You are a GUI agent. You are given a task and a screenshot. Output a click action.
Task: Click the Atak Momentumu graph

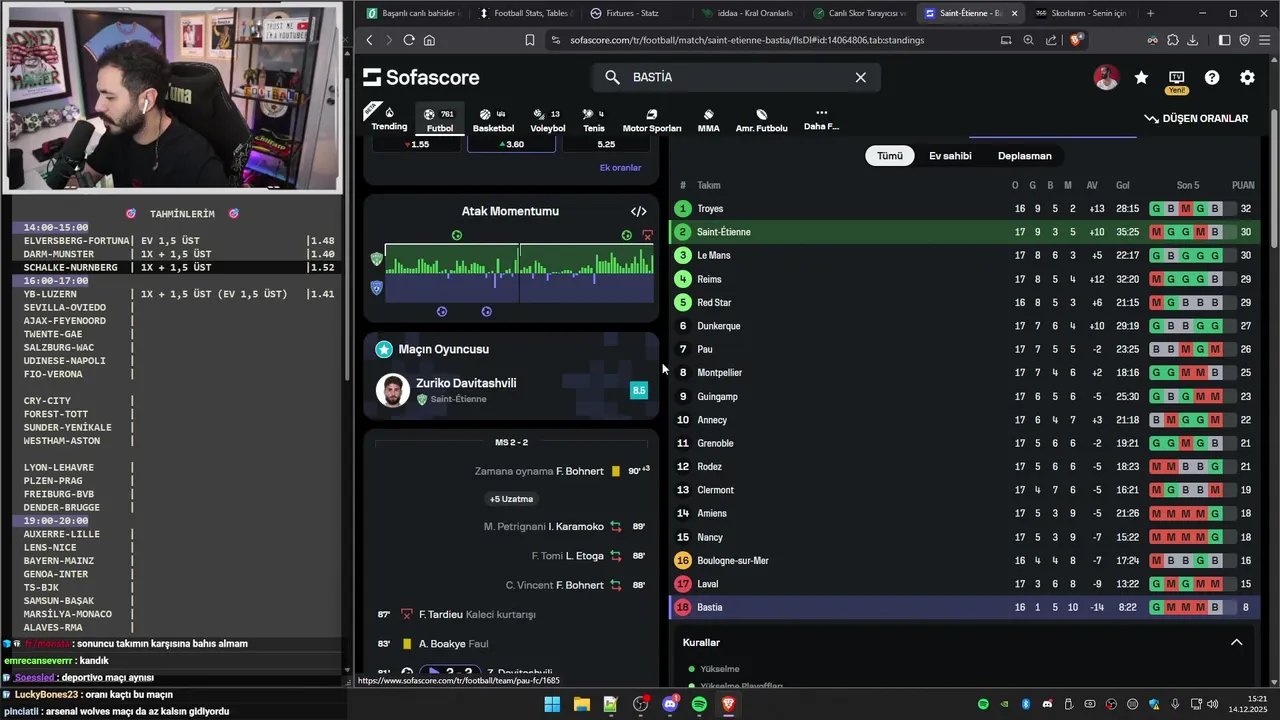tap(519, 273)
